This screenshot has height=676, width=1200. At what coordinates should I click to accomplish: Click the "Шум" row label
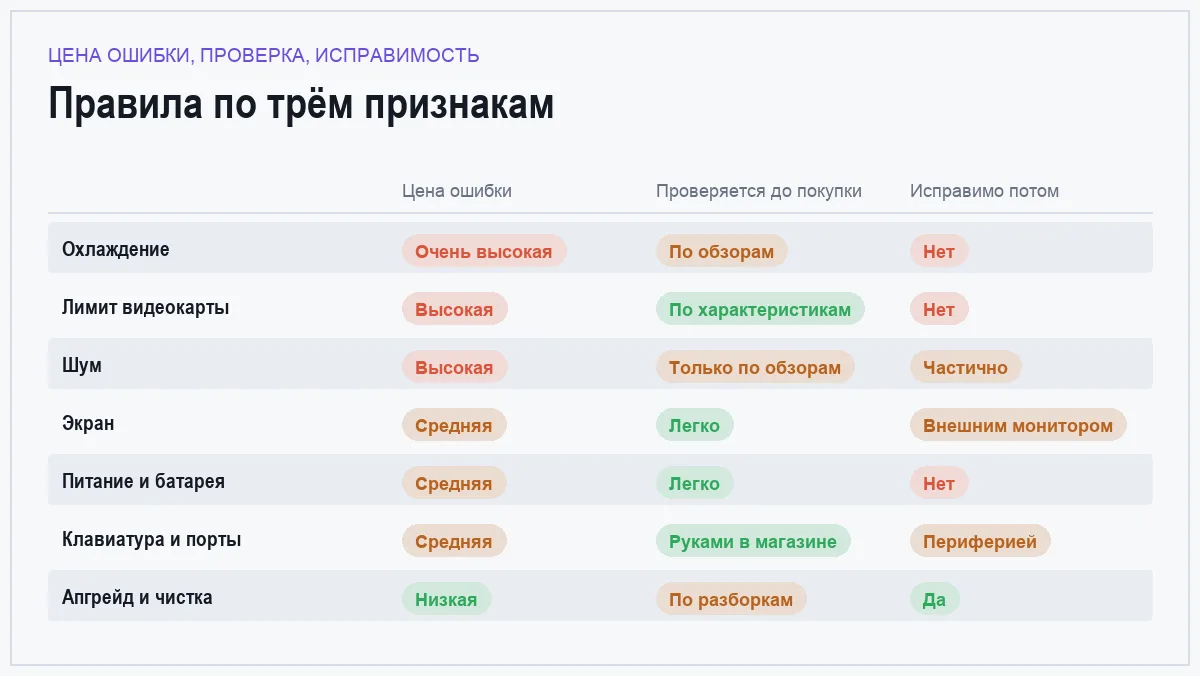click(x=82, y=365)
